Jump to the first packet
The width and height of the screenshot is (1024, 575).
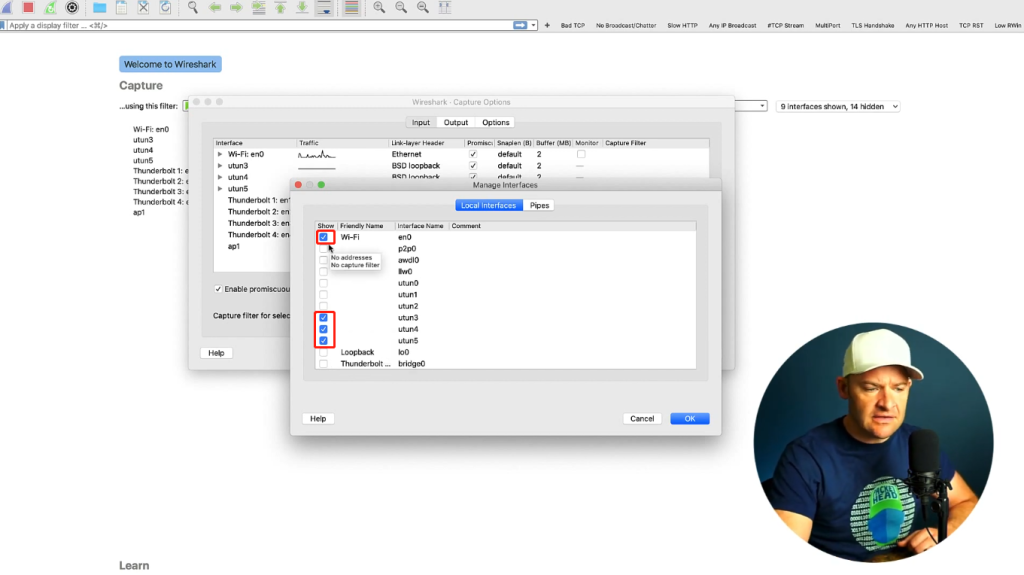click(x=280, y=7)
